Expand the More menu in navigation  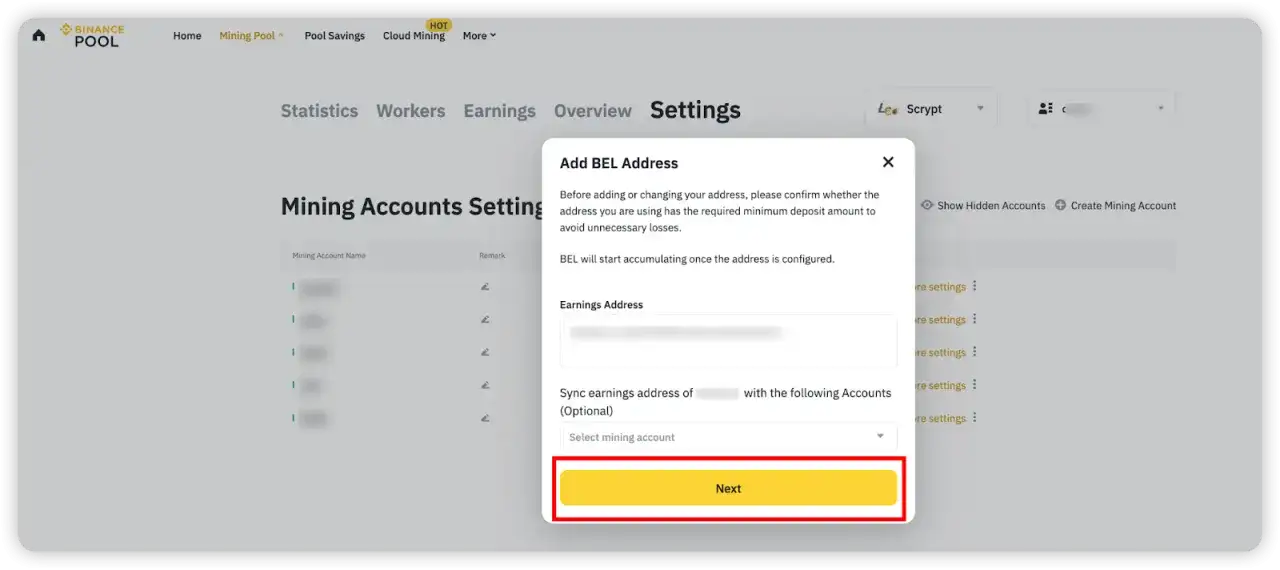tap(479, 36)
